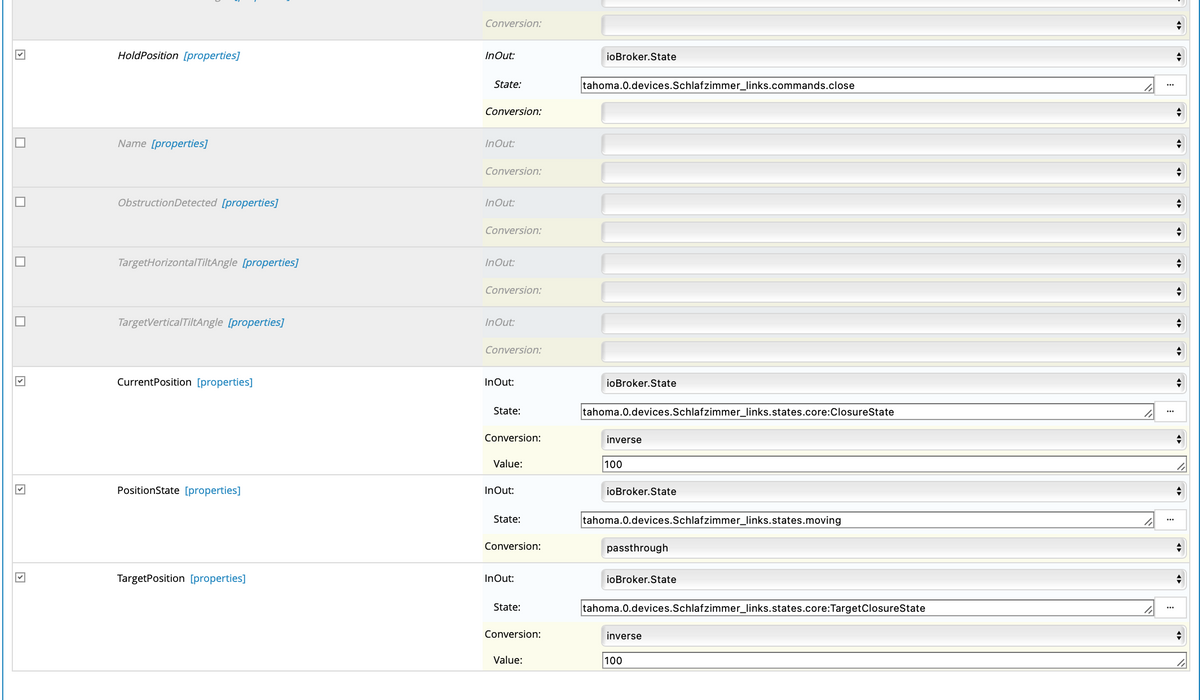Open properties link for PositionState
The width and height of the screenshot is (1200, 700).
click(212, 491)
